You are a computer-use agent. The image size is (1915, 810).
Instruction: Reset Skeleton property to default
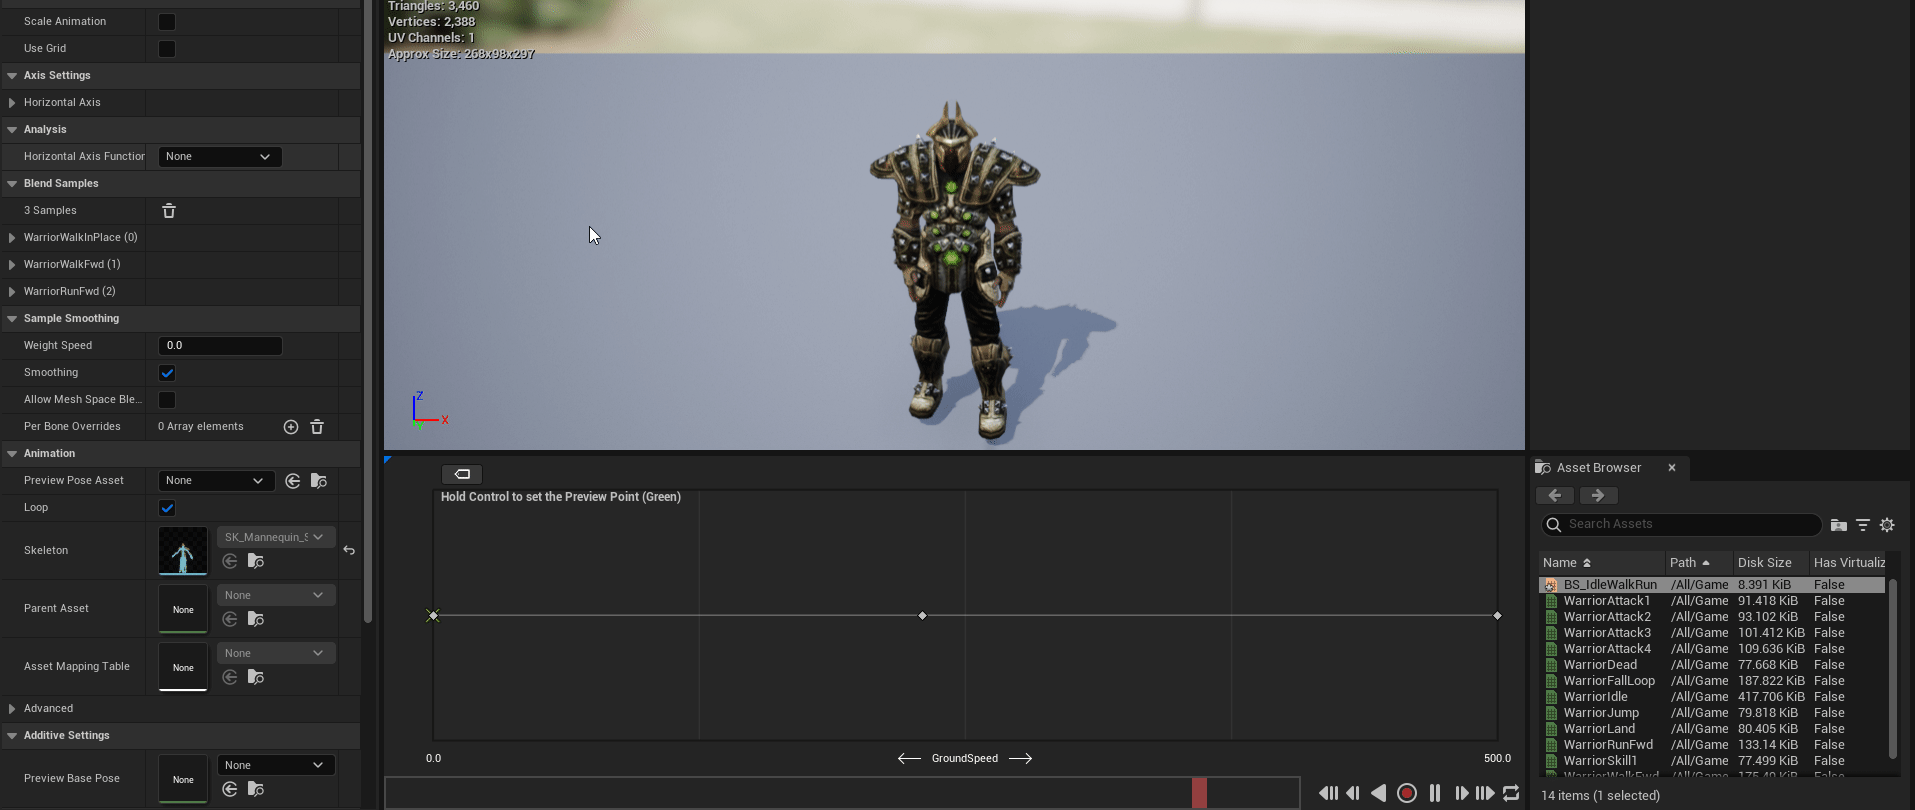(349, 551)
